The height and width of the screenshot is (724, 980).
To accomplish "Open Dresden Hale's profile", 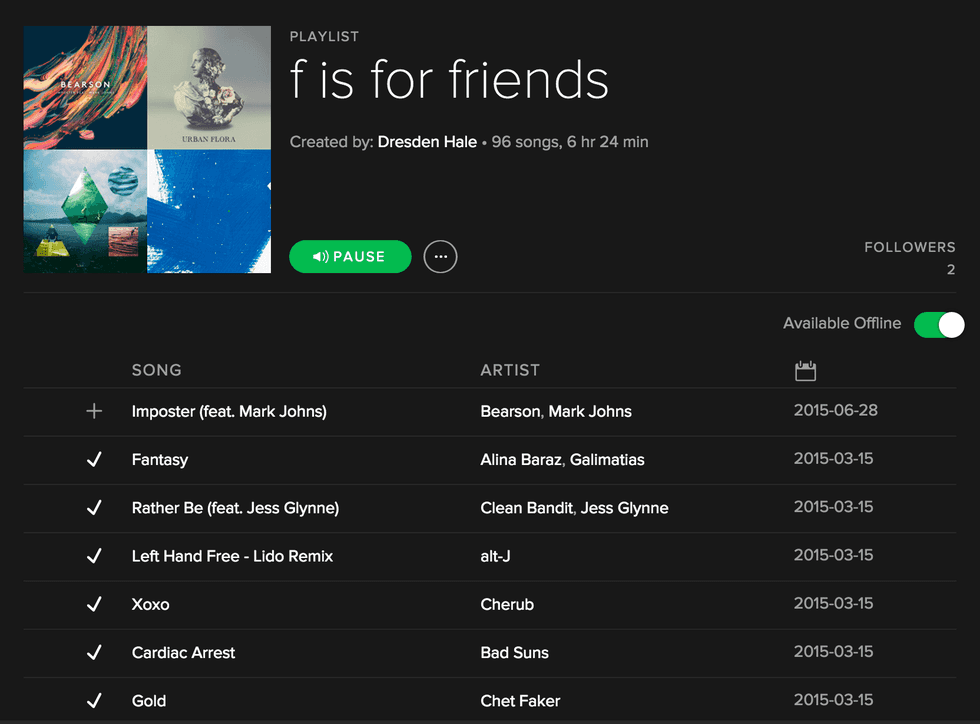I will pos(427,141).
